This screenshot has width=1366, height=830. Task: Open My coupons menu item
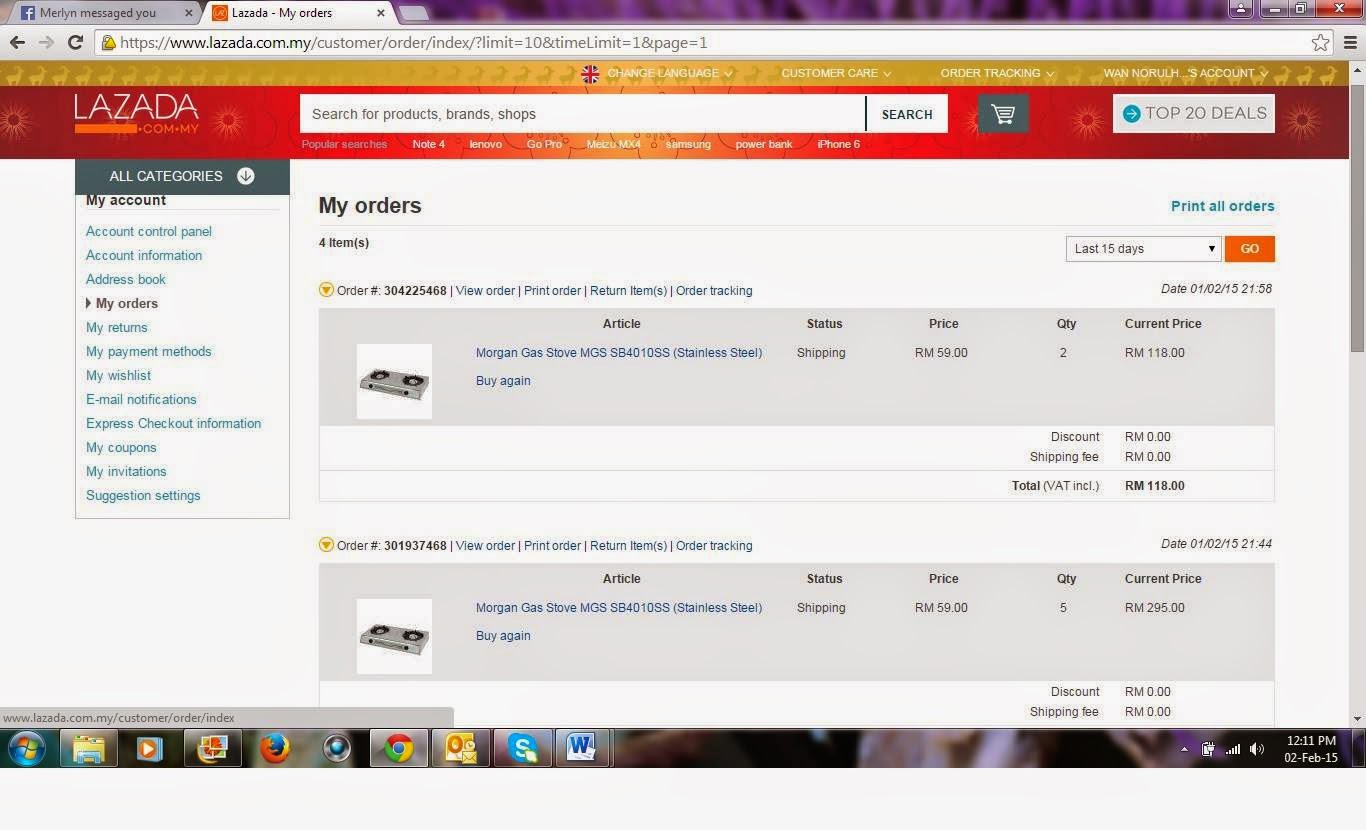pos(121,447)
